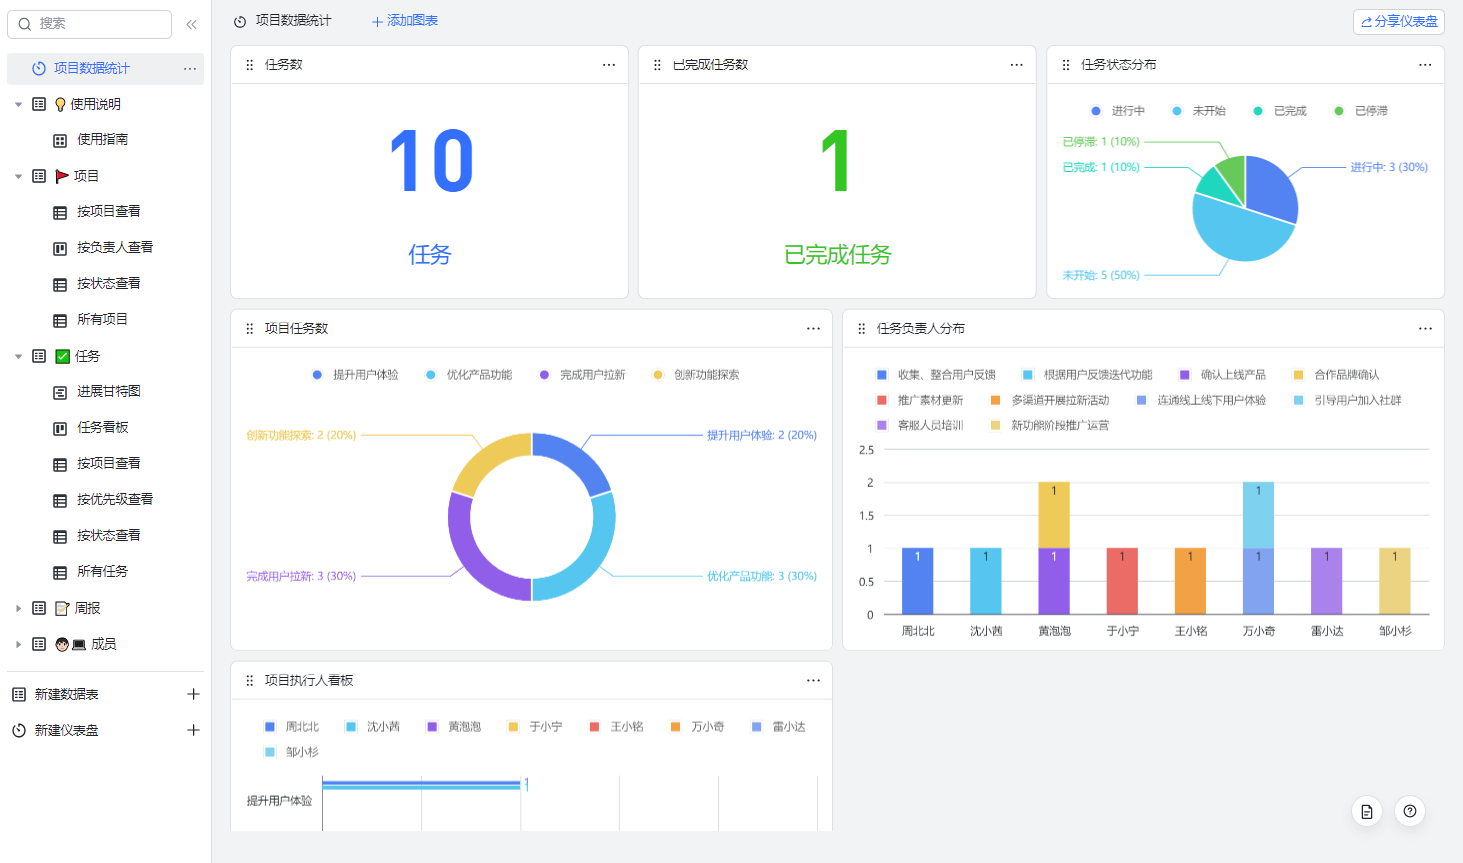The height and width of the screenshot is (863, 1463).
Task: Expand the 周报 tree group
Action: click(18, 608)
